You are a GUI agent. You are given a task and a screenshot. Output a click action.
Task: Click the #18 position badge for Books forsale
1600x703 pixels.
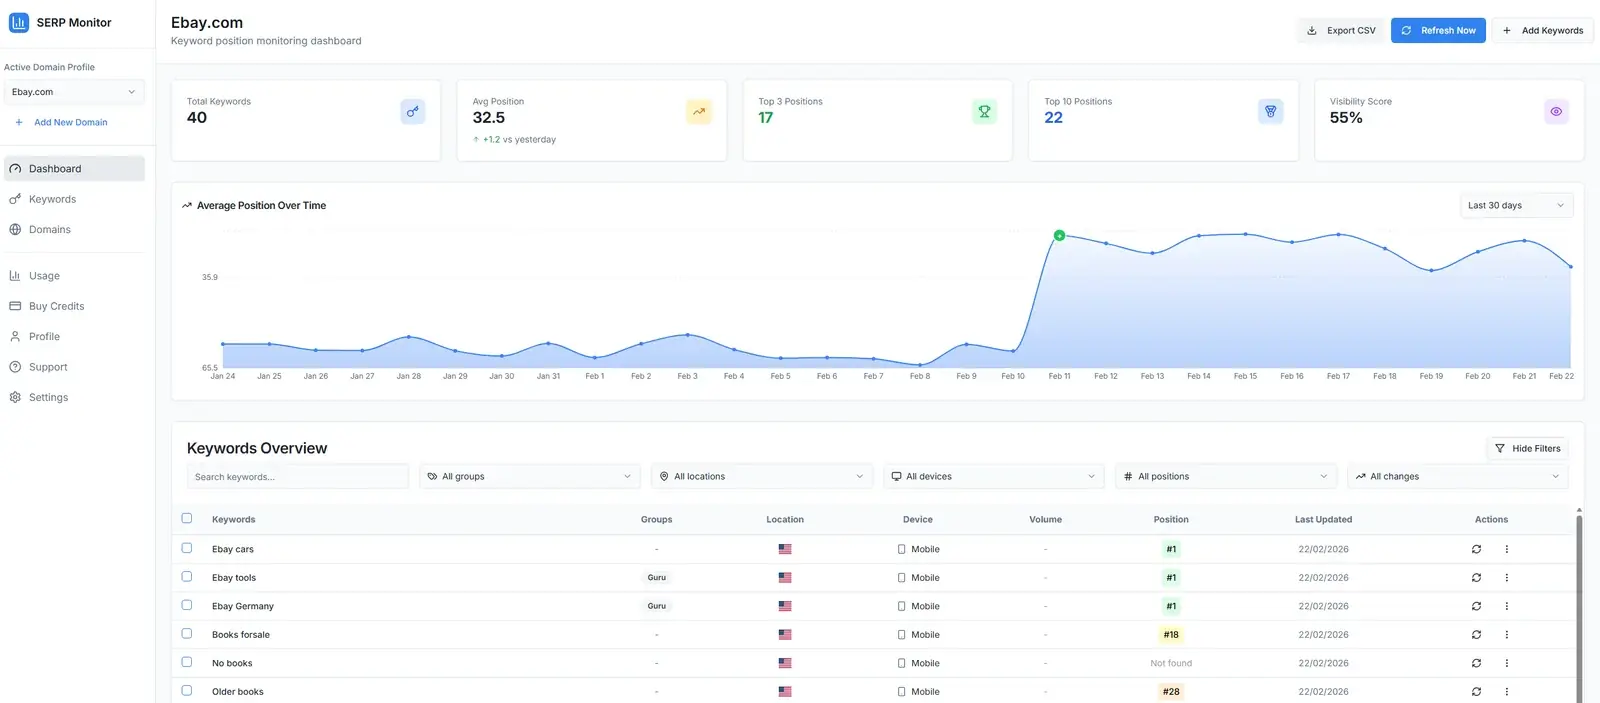coord(1171,635)
